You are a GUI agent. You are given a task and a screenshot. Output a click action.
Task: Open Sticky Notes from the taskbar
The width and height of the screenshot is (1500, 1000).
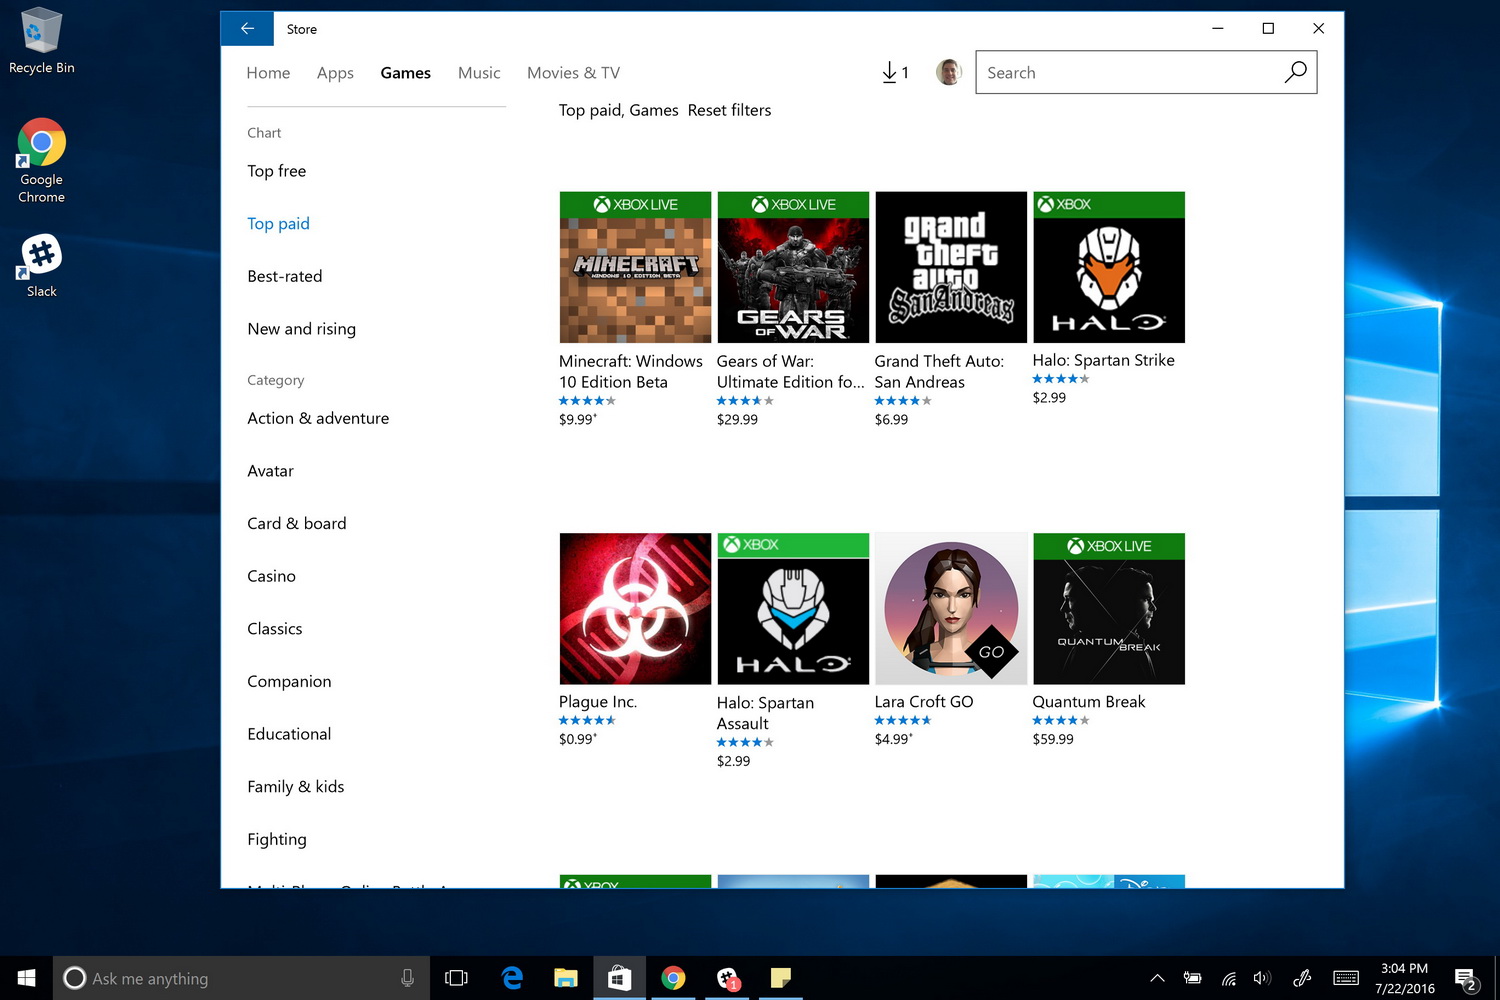[781, 978]
